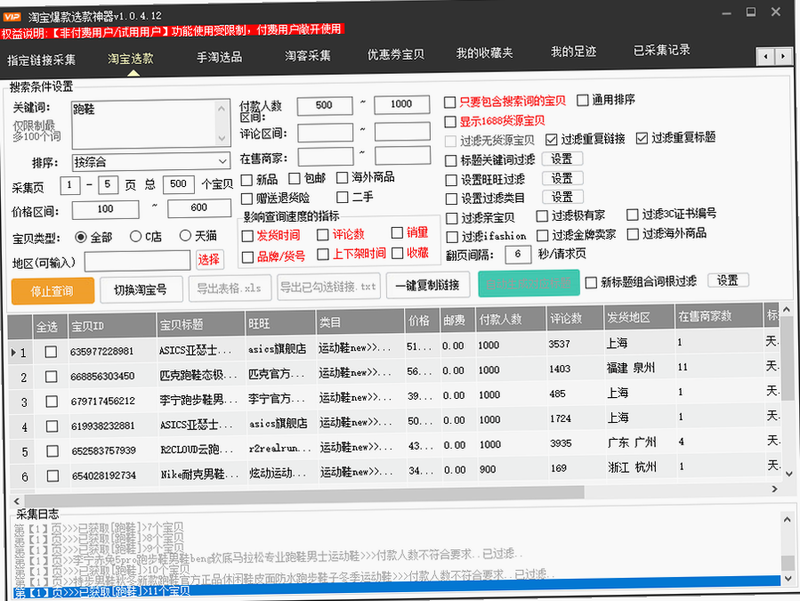
Task: Click the 一键复制链接 button
Action: point(428,285)
